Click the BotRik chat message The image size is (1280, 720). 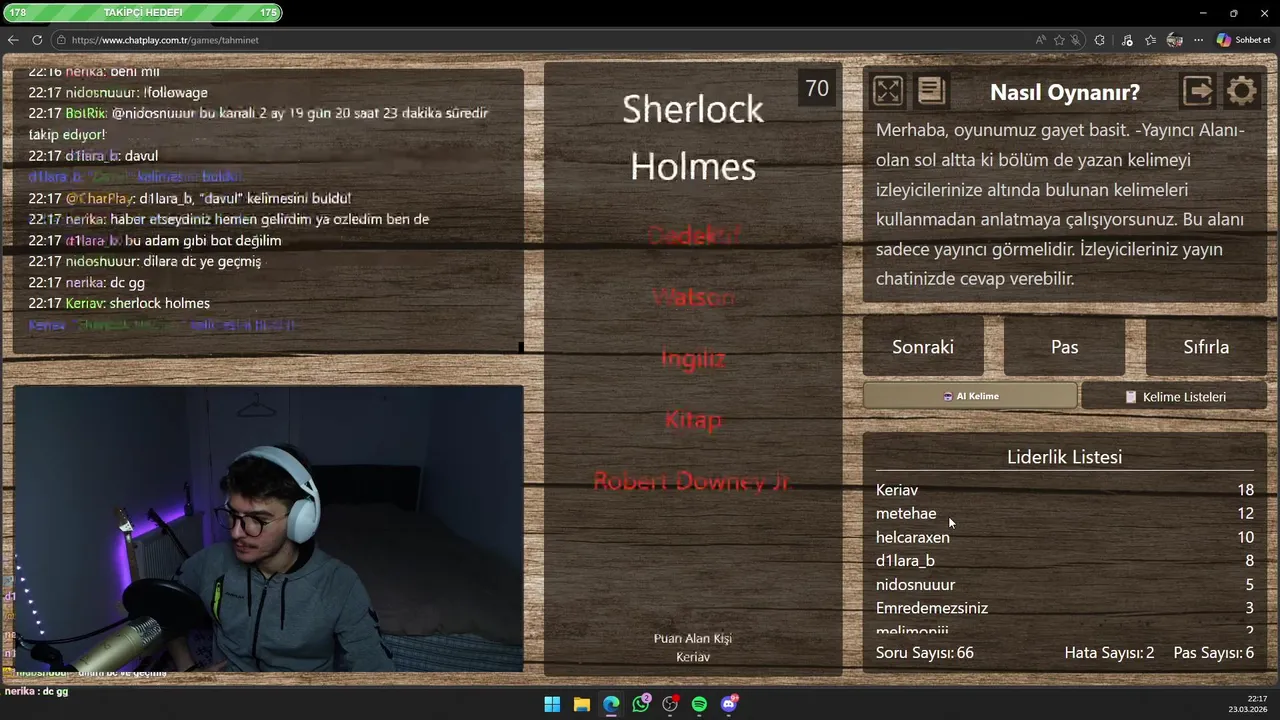[258, 123]
